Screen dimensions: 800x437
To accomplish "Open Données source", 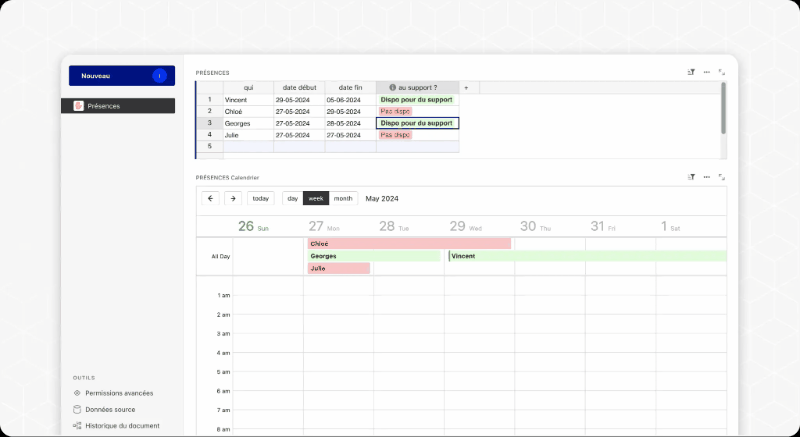I will (x=110, y=409).
